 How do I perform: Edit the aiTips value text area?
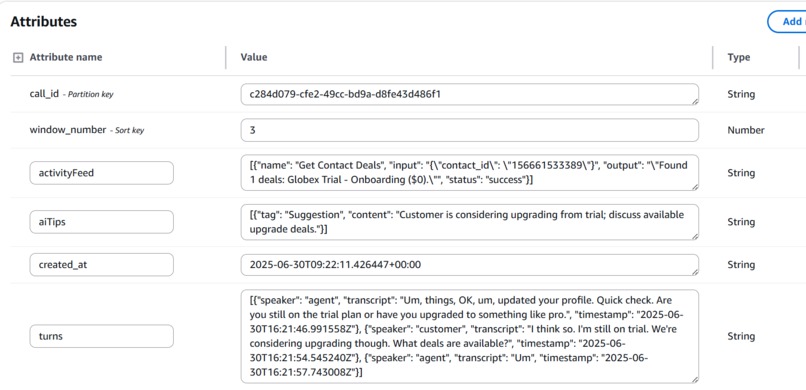click(469, 222)
